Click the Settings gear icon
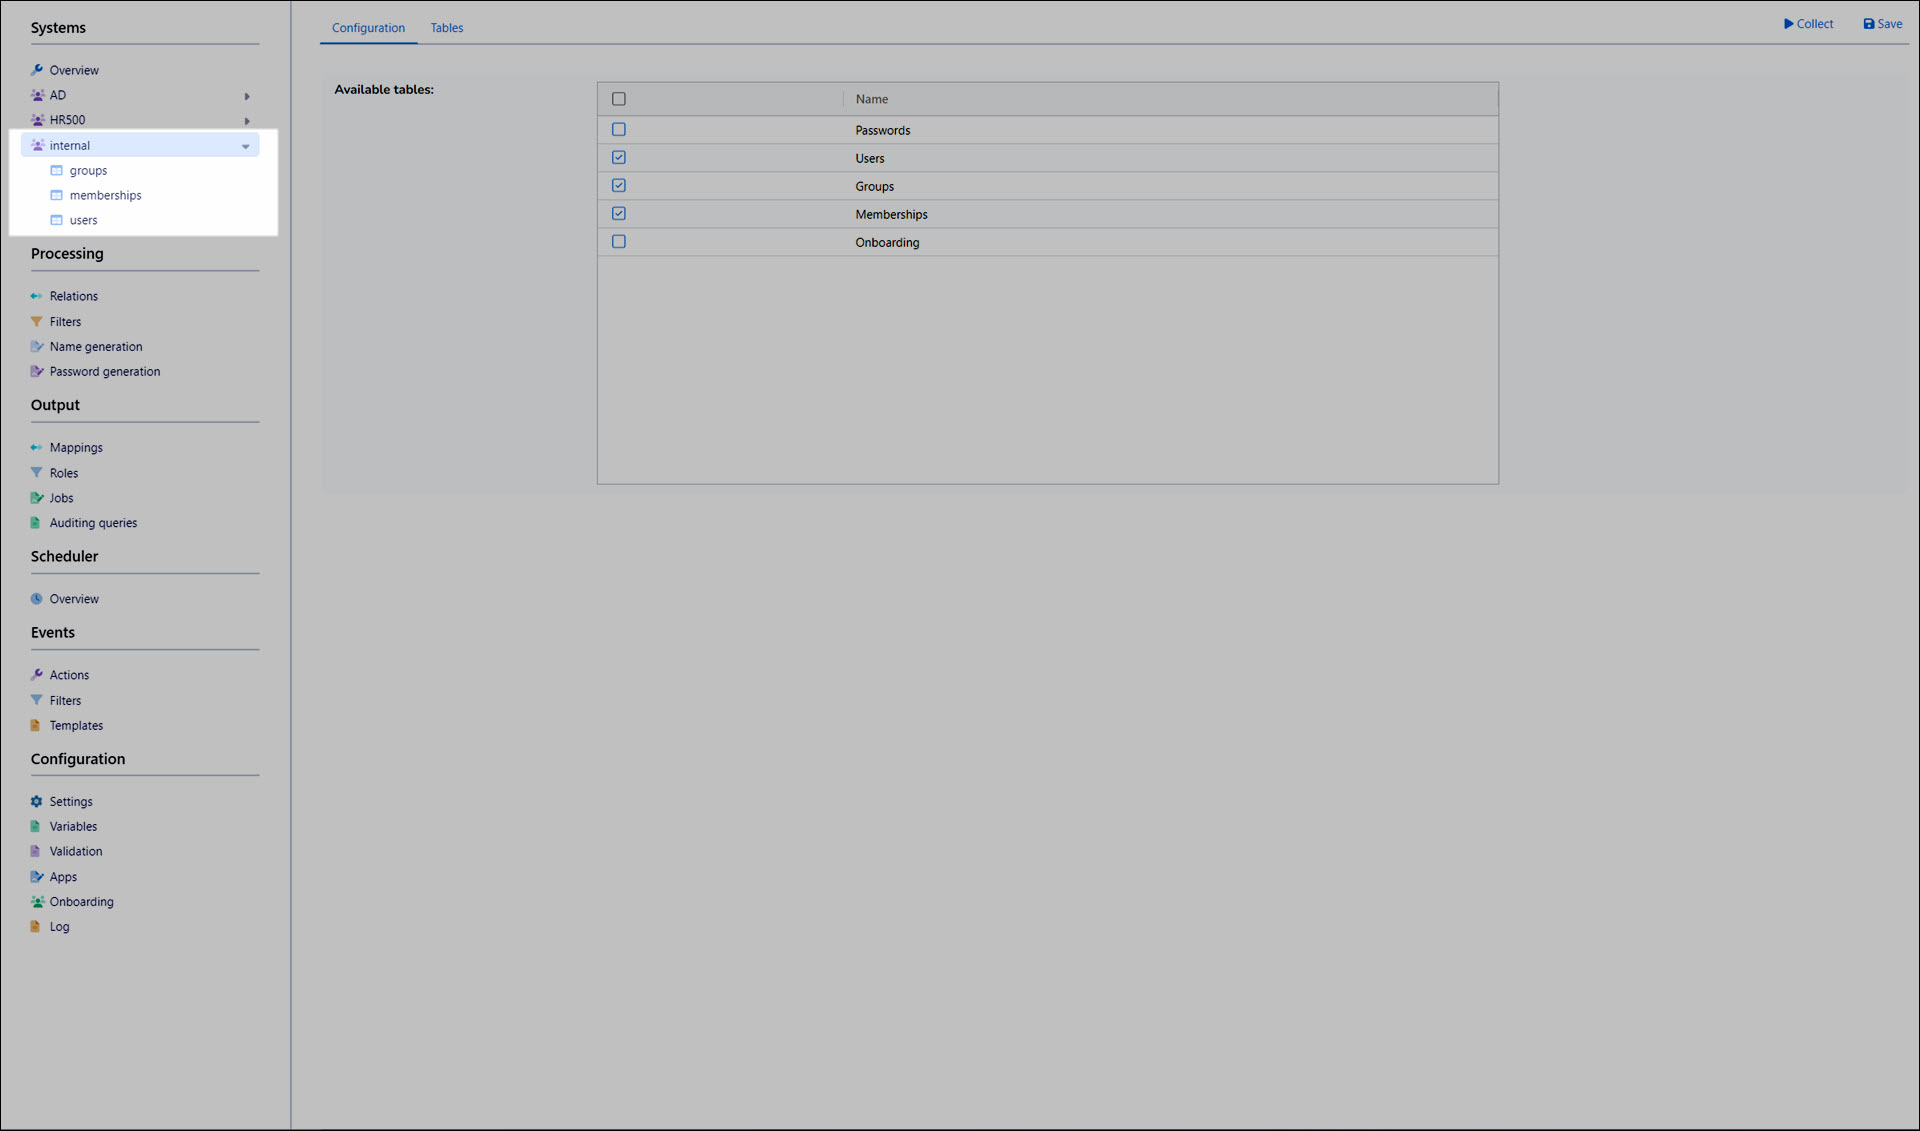Viewport: 1920px width, 1131px height. [x=36, y=802]
